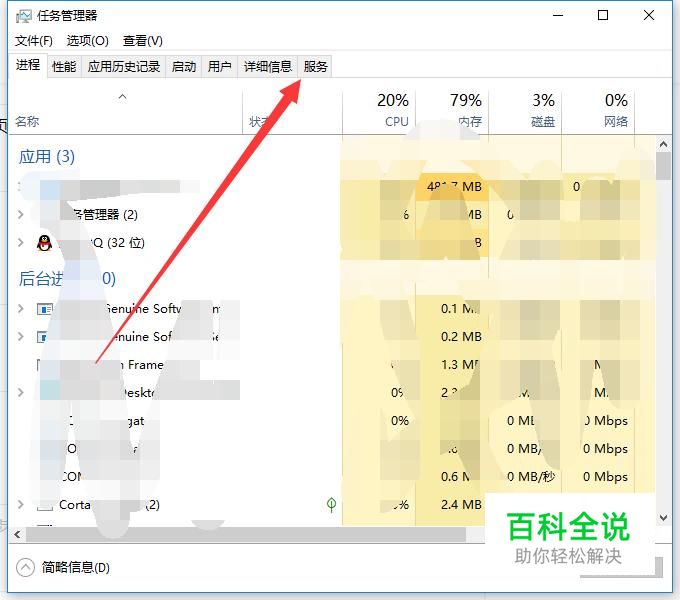680x600 pixels.
Task: Switch to the 启动 tab
Action: pyautogui.click(x=184, y=67)
